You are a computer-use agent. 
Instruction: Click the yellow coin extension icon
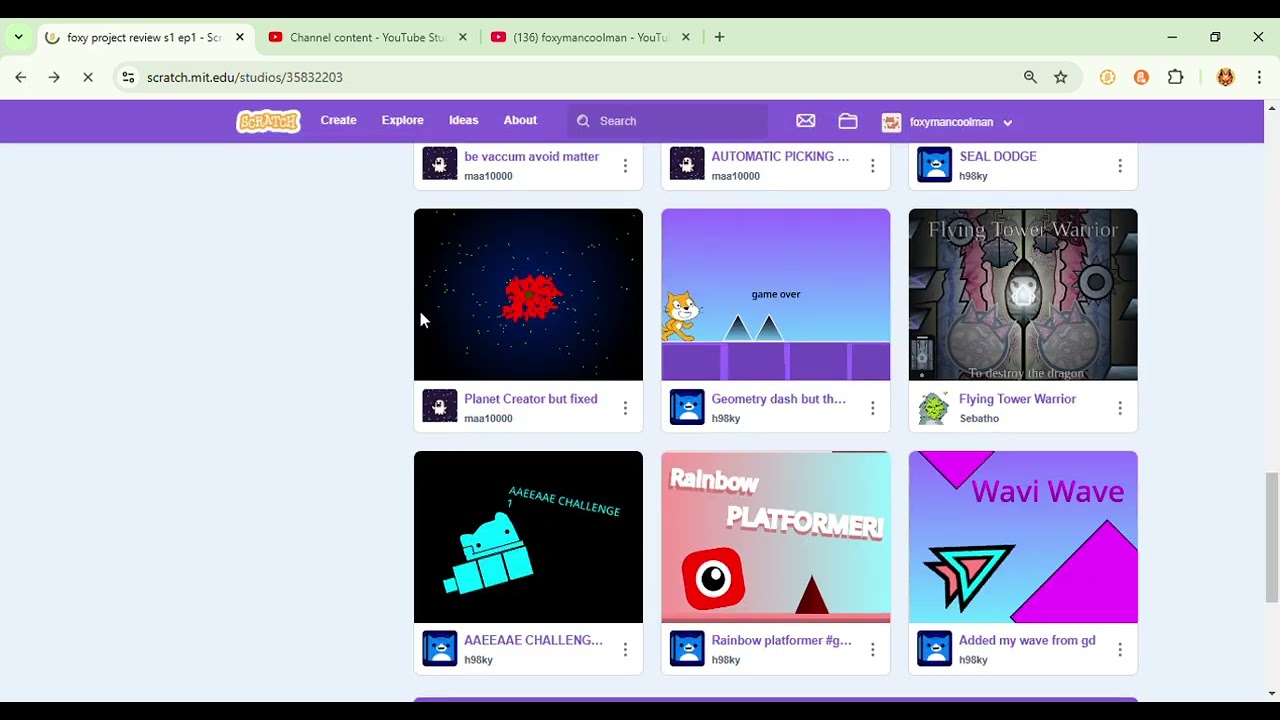pyautogui.click(x=1107, y=77)
